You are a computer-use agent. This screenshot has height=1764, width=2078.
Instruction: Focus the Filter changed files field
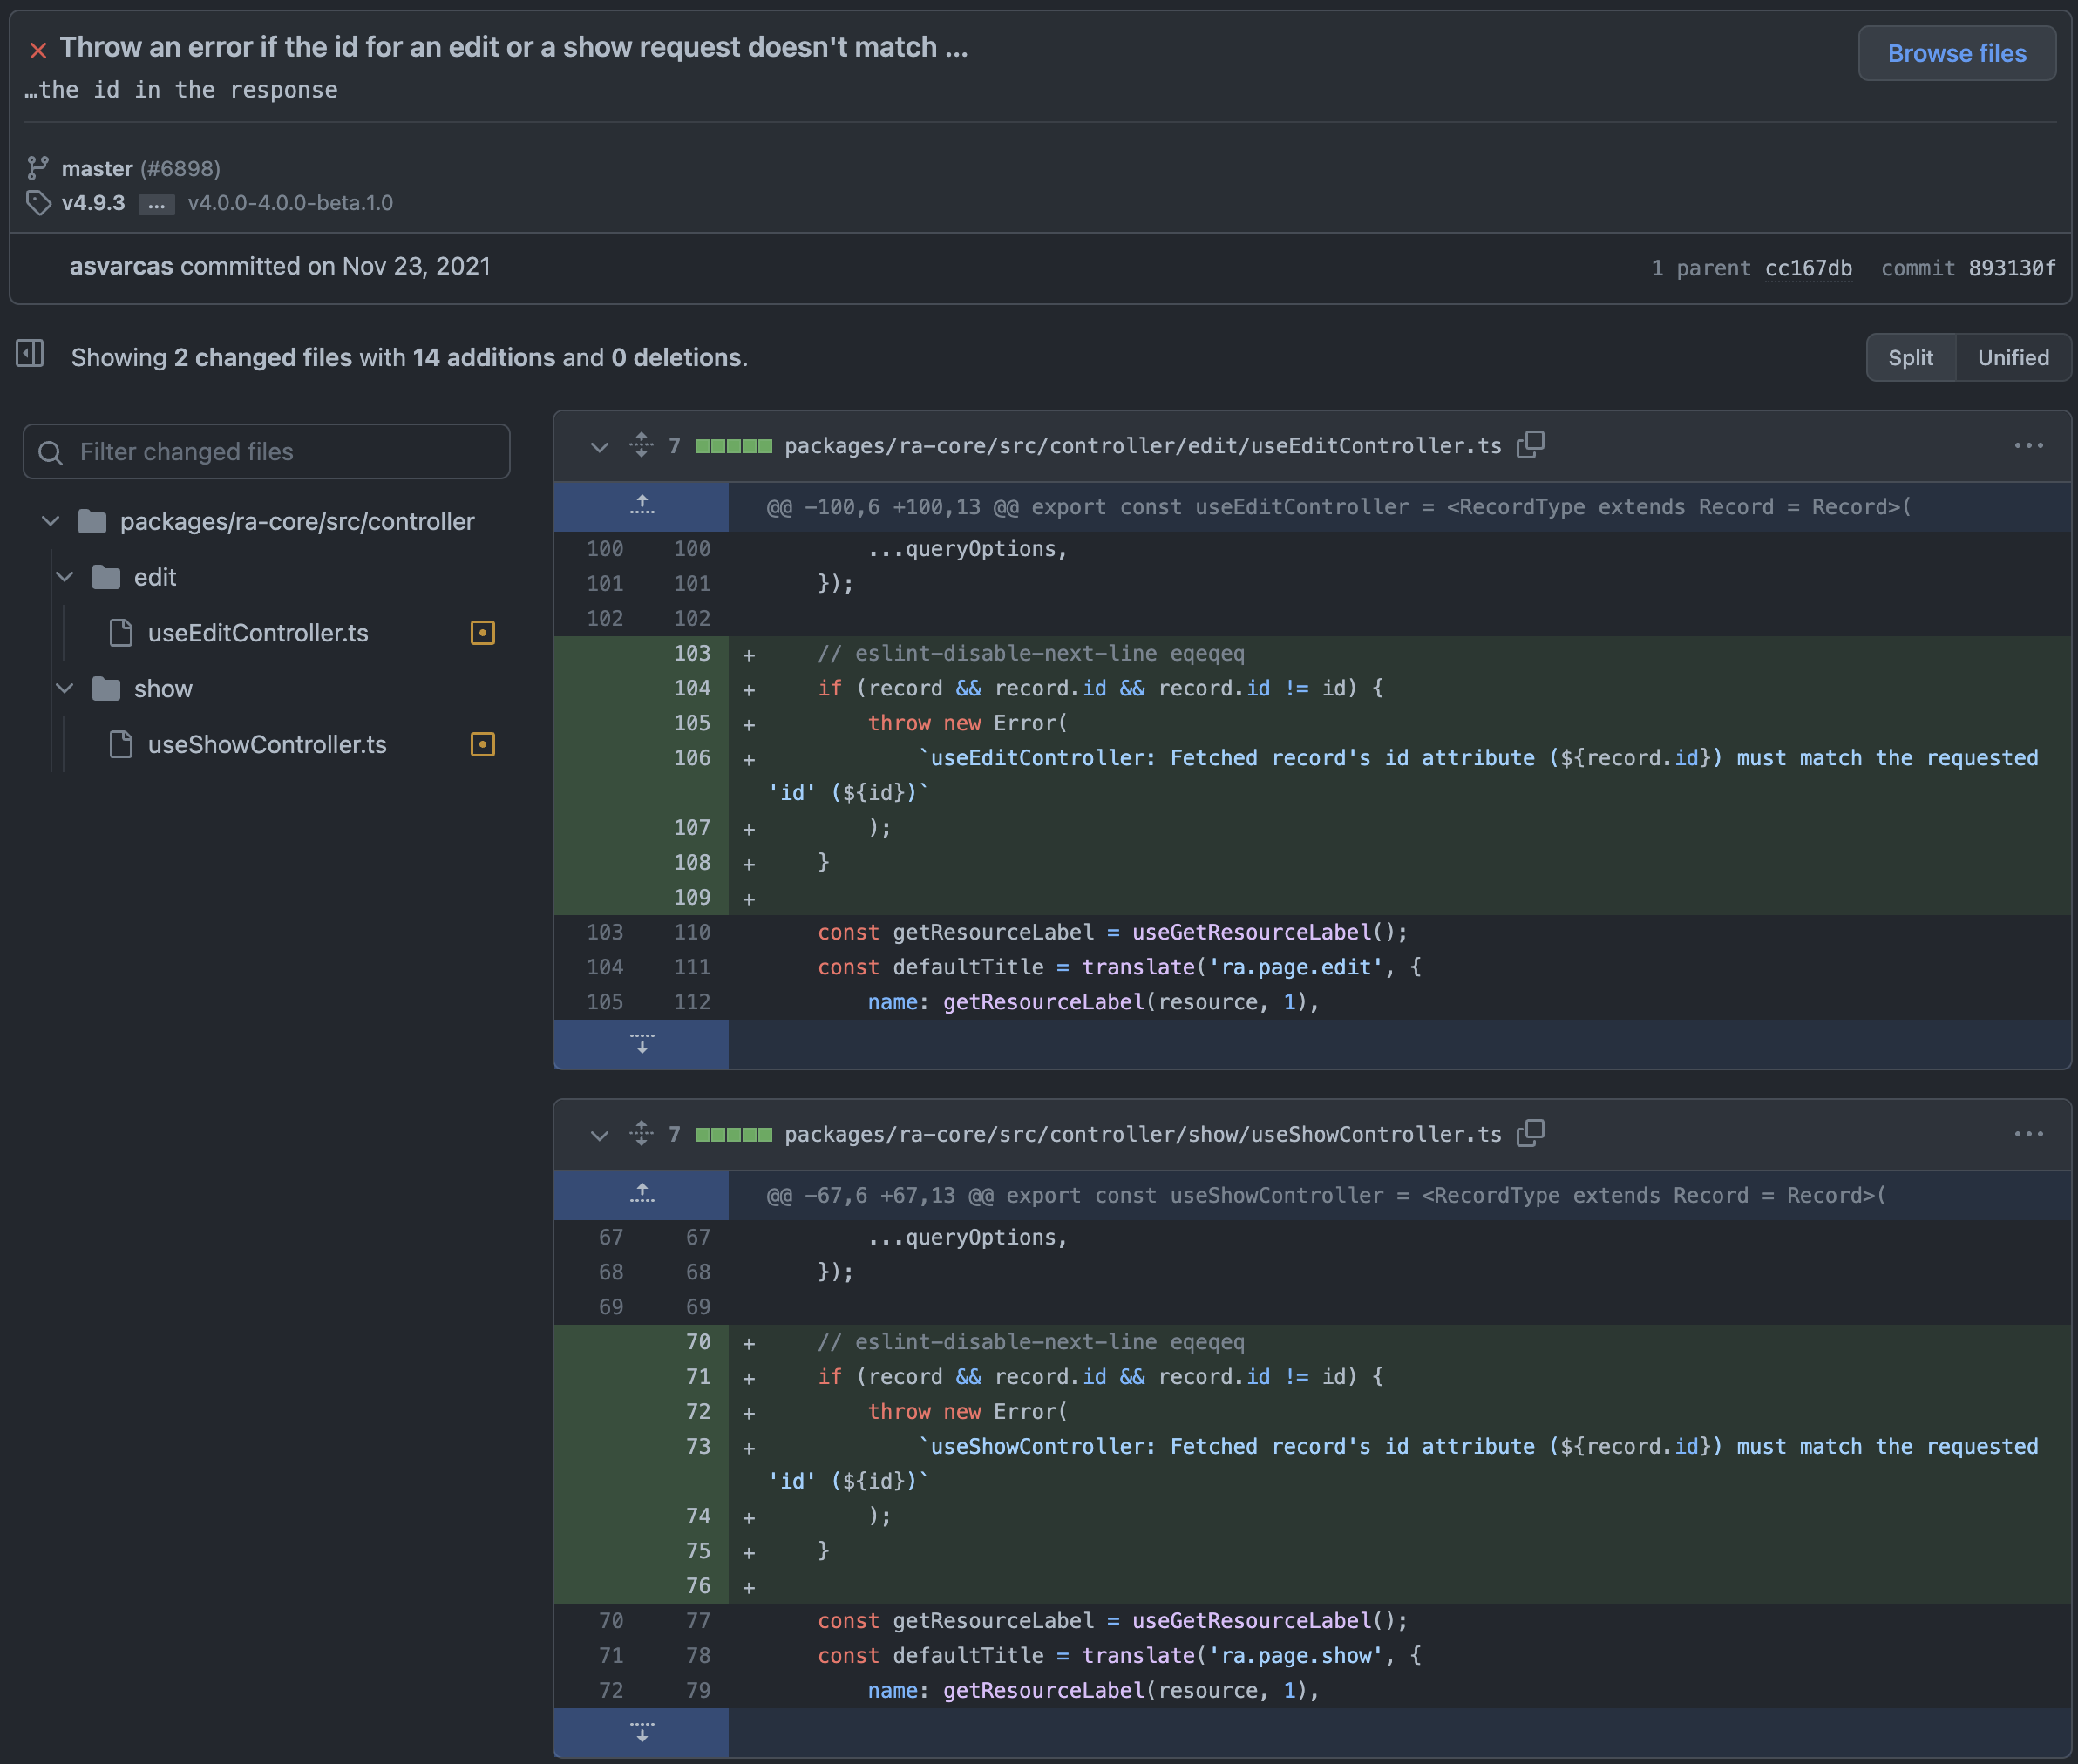[x=280, y=452]
